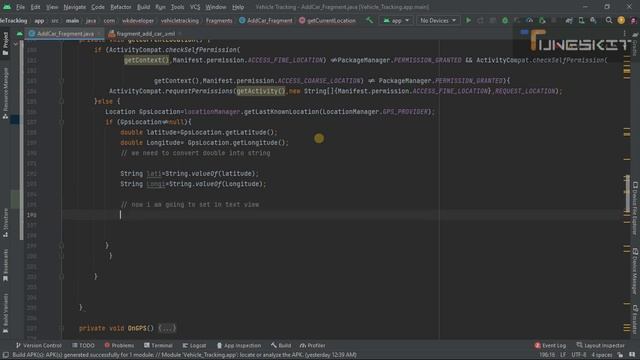Image resolution: width=640 pixels, height=360 pixels.
Task: Click the Apply Changes and Restart Activity icon
Action: pyautogui.click(x=480, y=20)
